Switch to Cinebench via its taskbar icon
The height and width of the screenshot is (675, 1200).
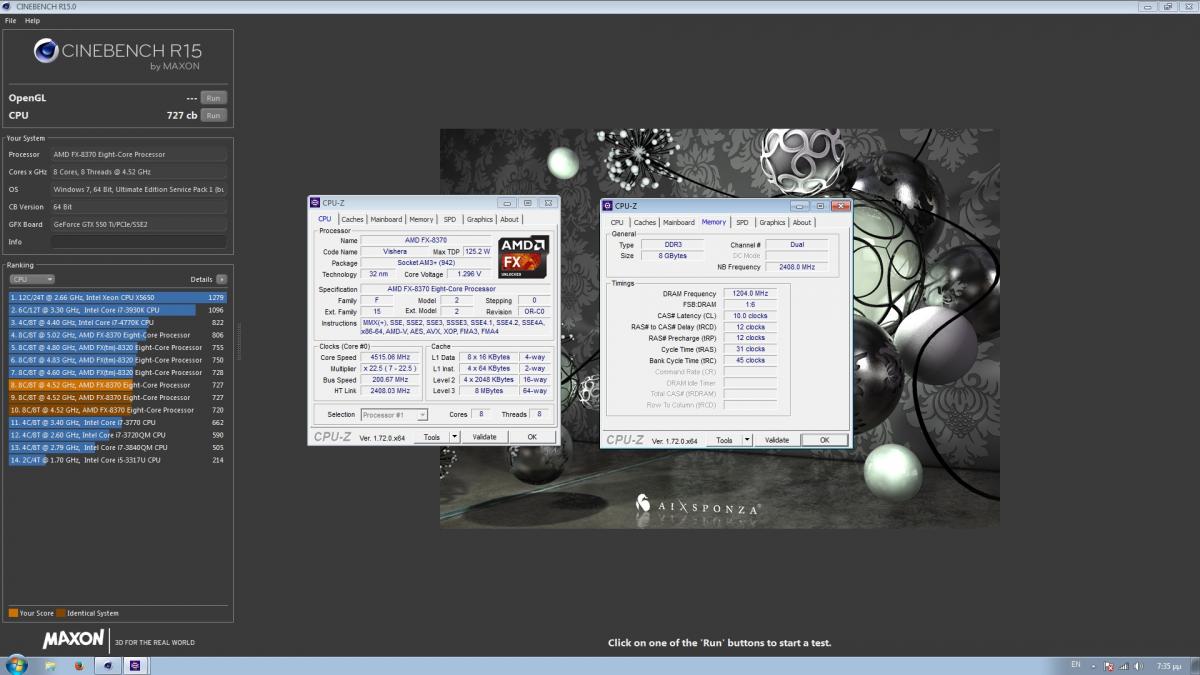tap(107, 665)
